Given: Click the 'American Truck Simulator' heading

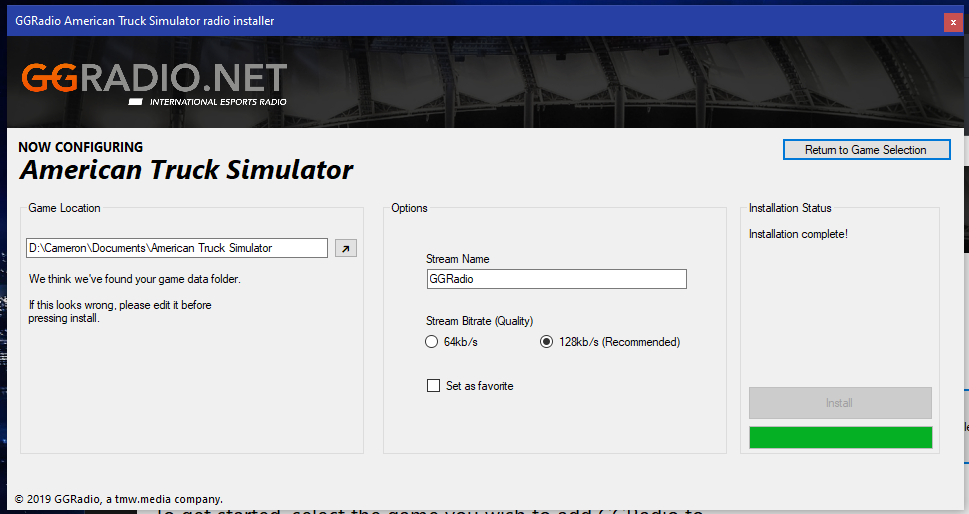Looking at the screenshot, I should click(187, 171).
